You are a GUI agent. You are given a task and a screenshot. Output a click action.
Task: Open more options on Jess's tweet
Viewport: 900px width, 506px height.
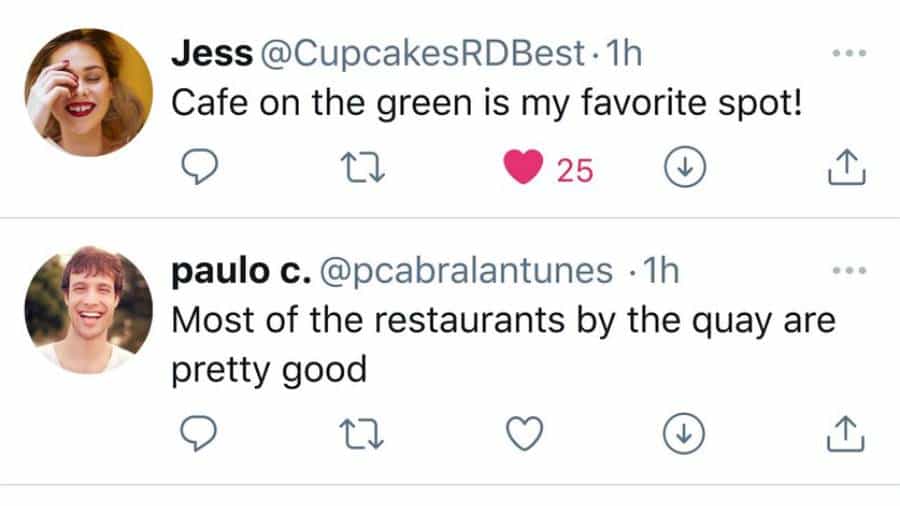[x=847, y=55]
